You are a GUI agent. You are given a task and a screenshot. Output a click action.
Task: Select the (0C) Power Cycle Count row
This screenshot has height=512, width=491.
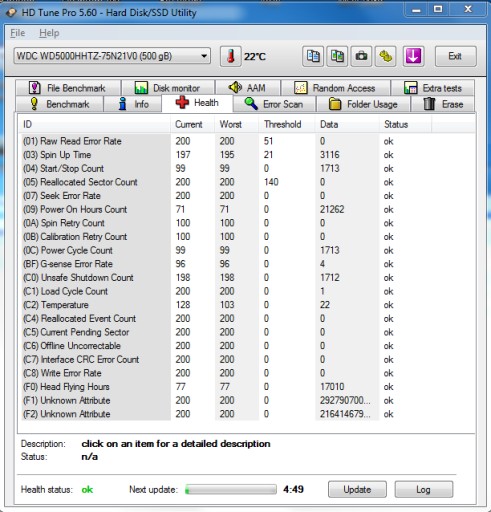[247, 250]
